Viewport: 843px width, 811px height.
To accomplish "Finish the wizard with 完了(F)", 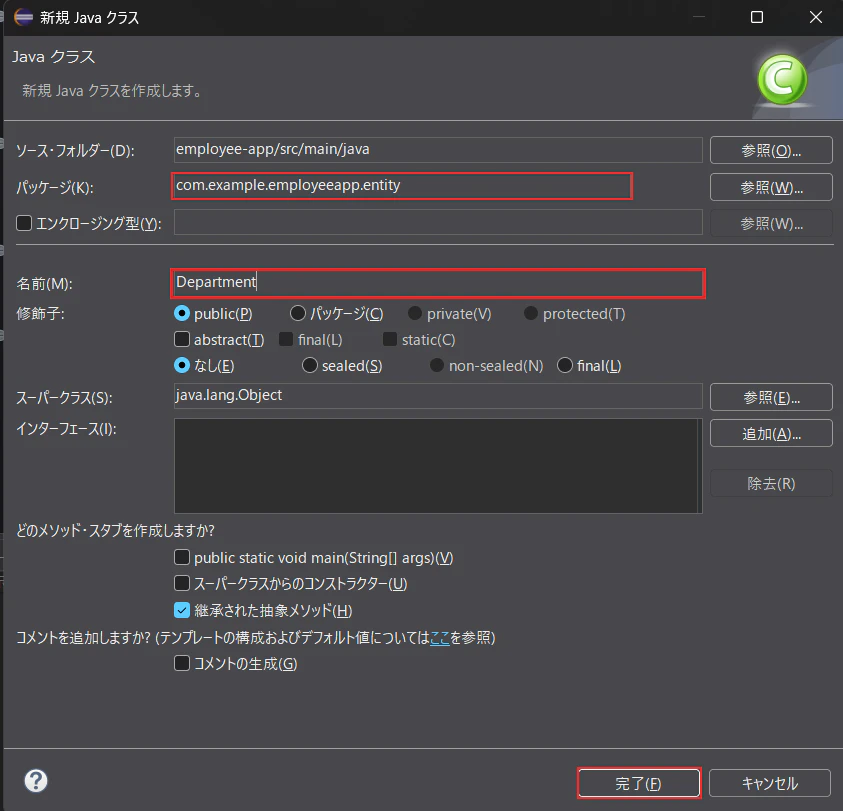I will [639, 783].
